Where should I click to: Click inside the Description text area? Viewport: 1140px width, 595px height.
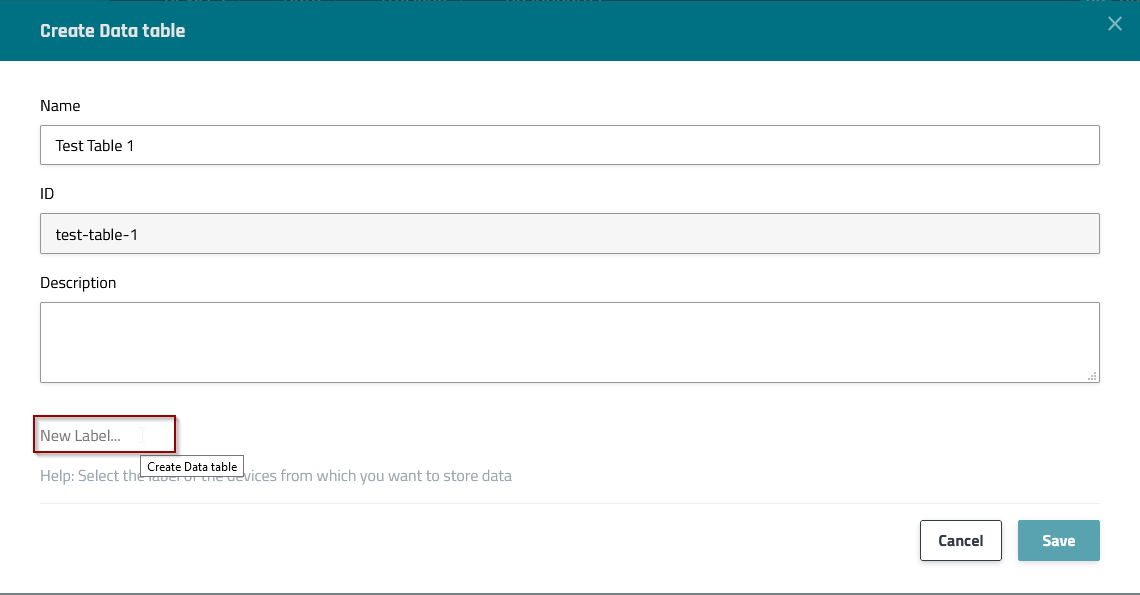pos(568,342)
